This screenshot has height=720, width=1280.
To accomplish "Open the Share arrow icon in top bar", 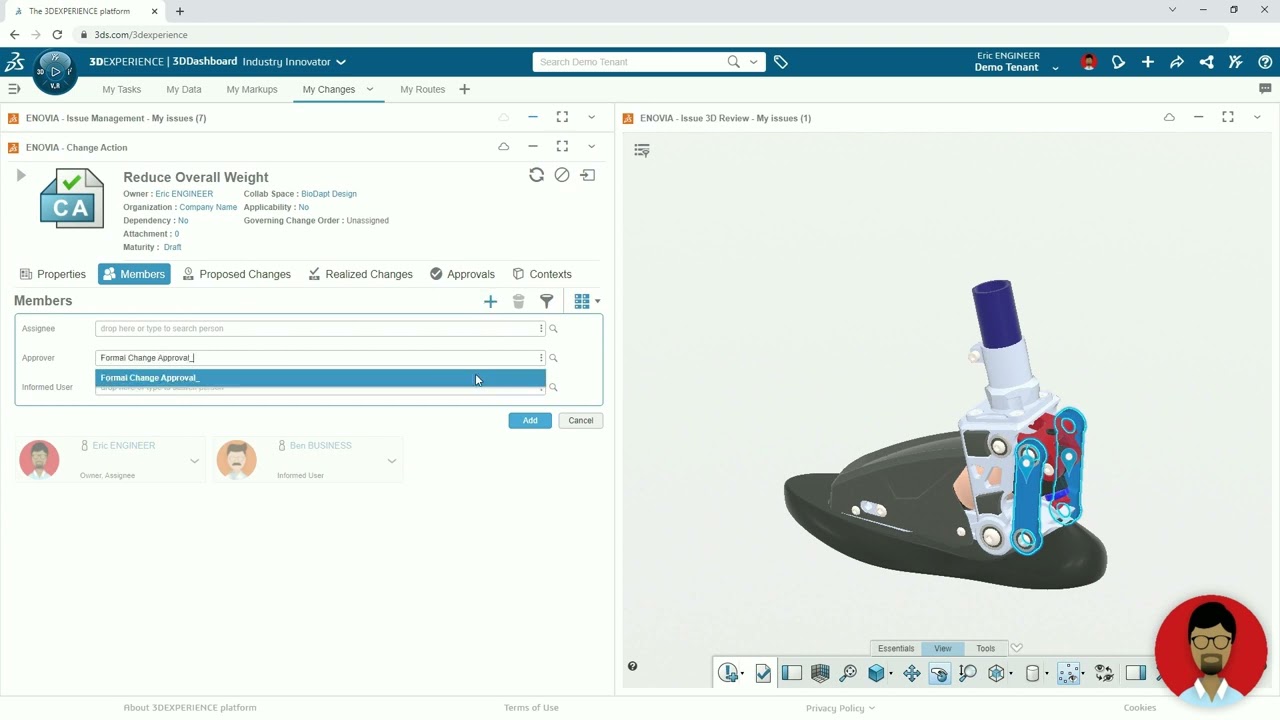I will (x=1177, y=62).
